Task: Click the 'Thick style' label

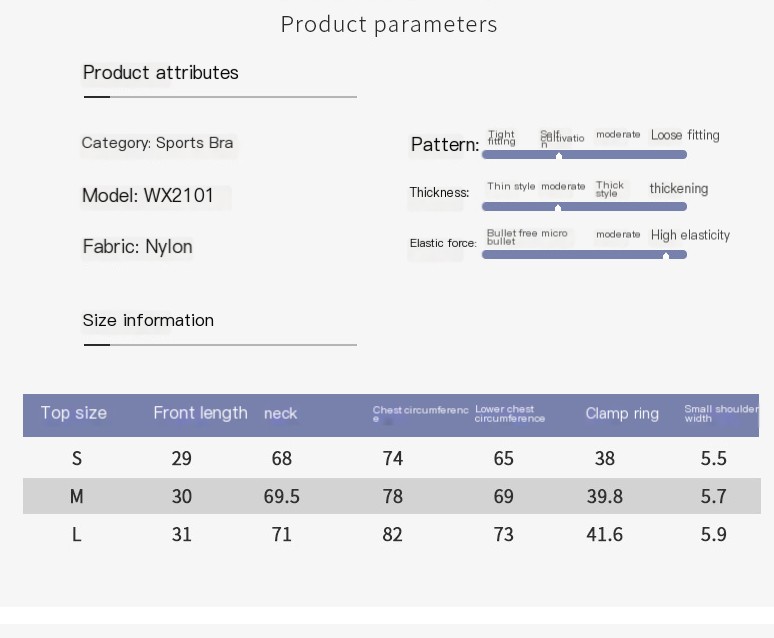Action: click(610, 189)
